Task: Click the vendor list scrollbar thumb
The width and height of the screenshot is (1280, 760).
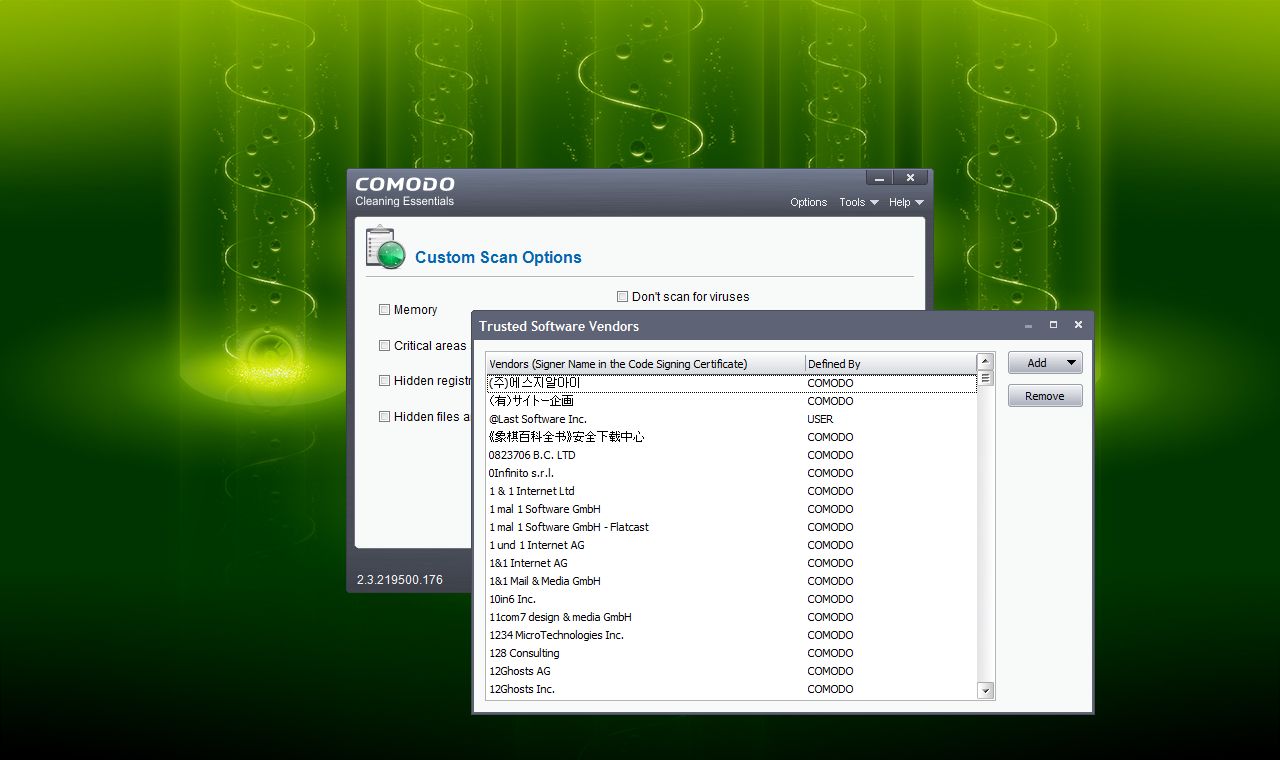Action: point(985,378)
